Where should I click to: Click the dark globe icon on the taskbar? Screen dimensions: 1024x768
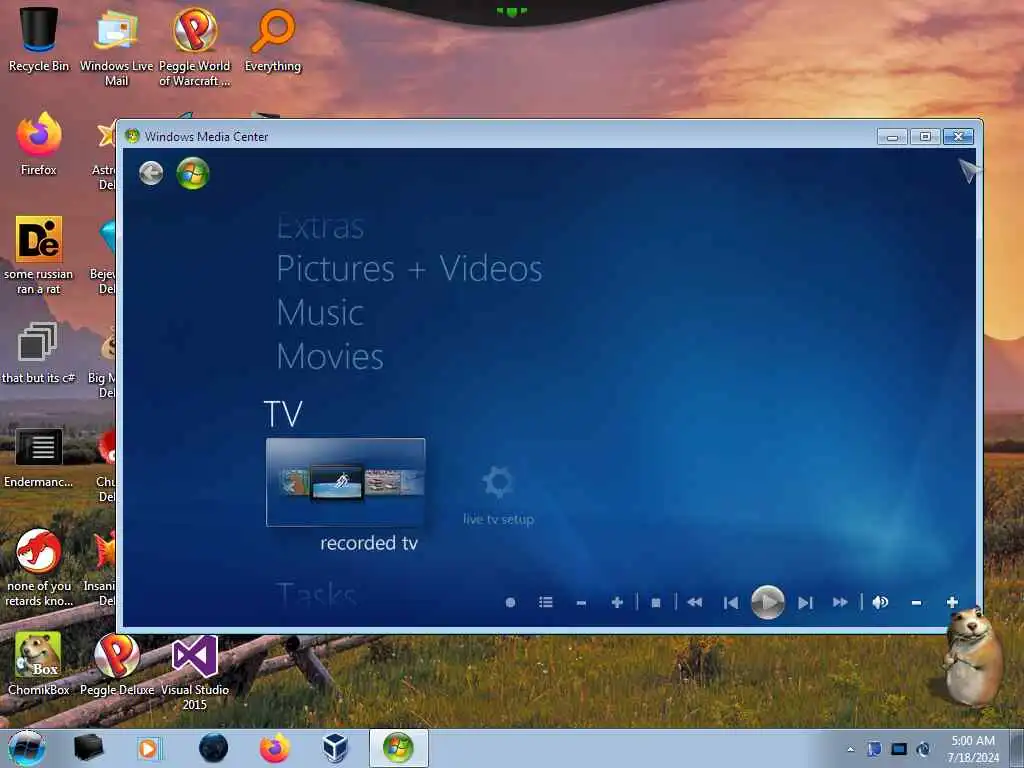[213, 748]
